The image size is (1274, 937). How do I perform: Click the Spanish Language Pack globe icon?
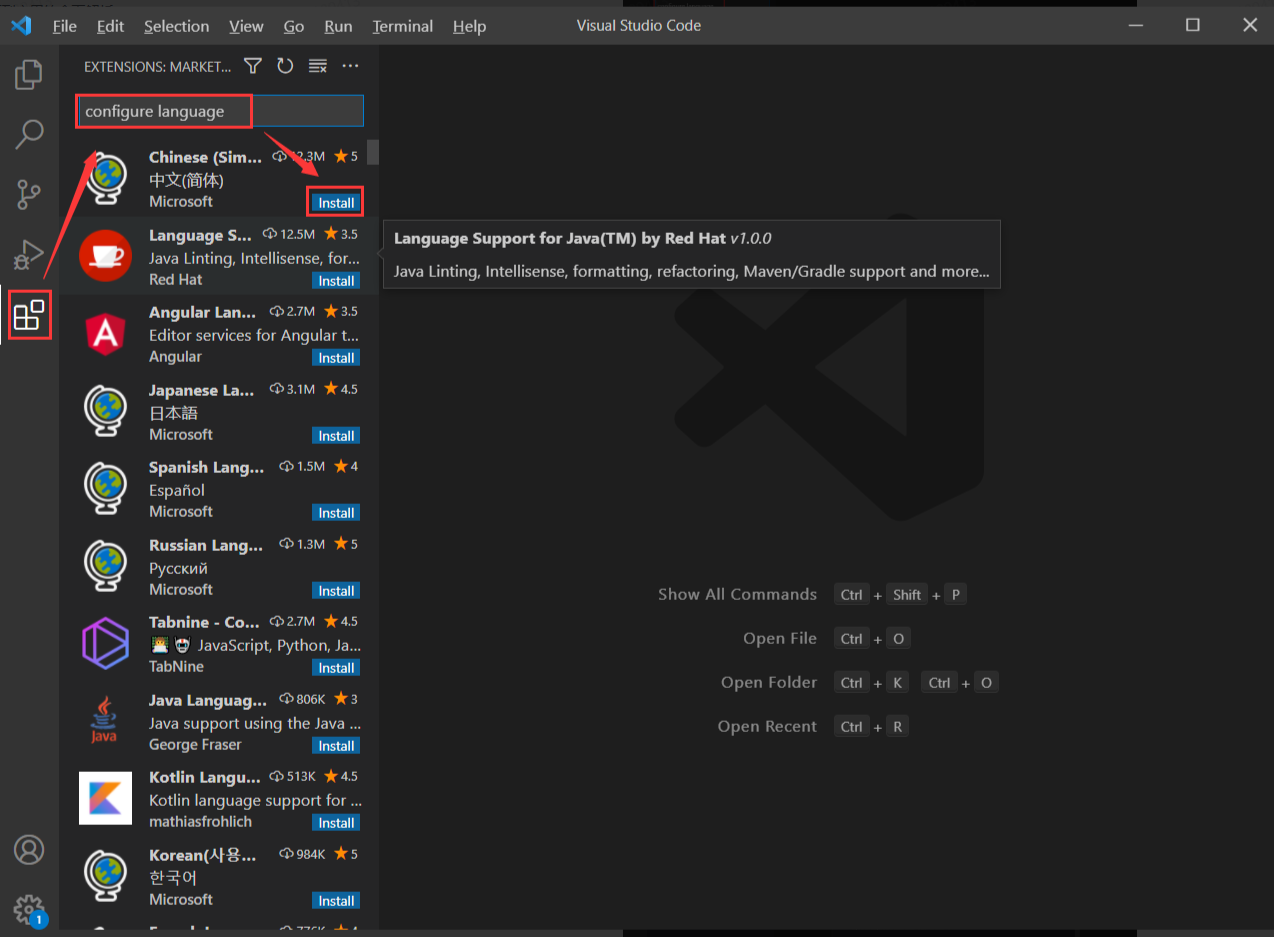click(x=106, y=488)
